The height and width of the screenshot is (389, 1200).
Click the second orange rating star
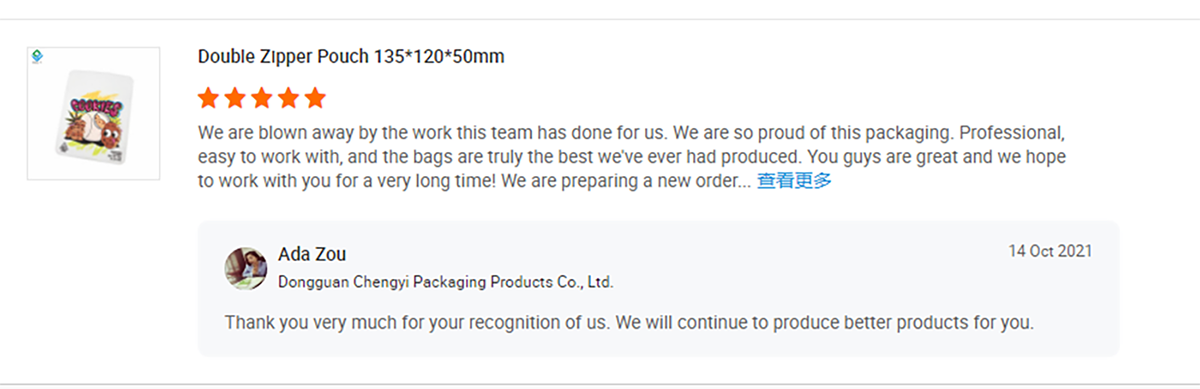pos(235,97)
